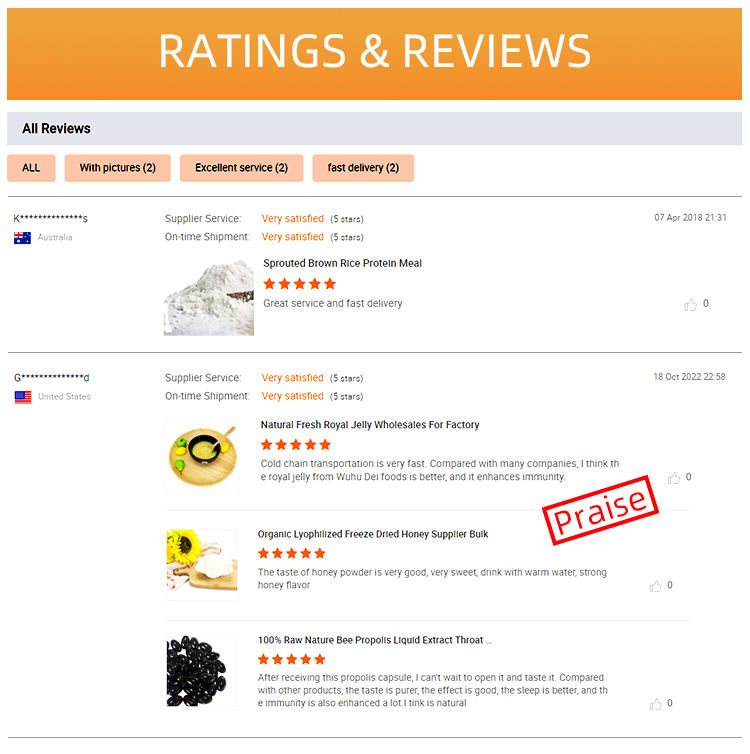View the rice protein powder thumbnail

209,298
